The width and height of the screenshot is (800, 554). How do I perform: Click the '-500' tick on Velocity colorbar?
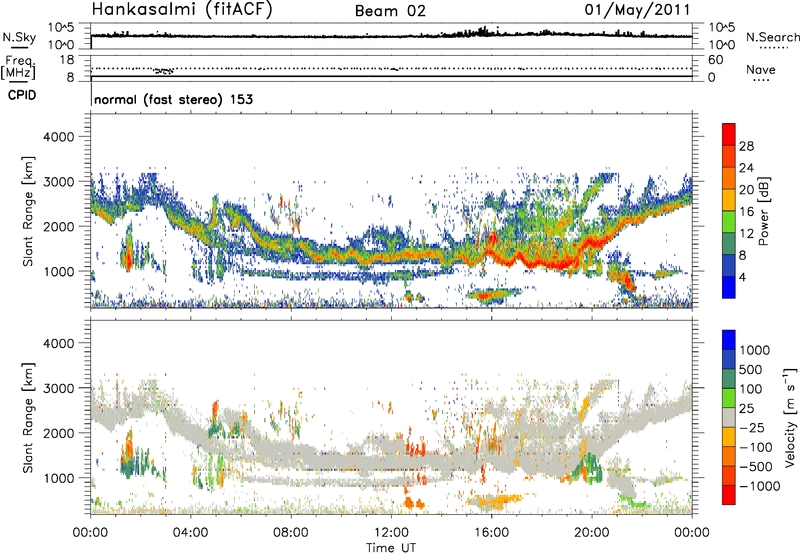pos(755,466)
